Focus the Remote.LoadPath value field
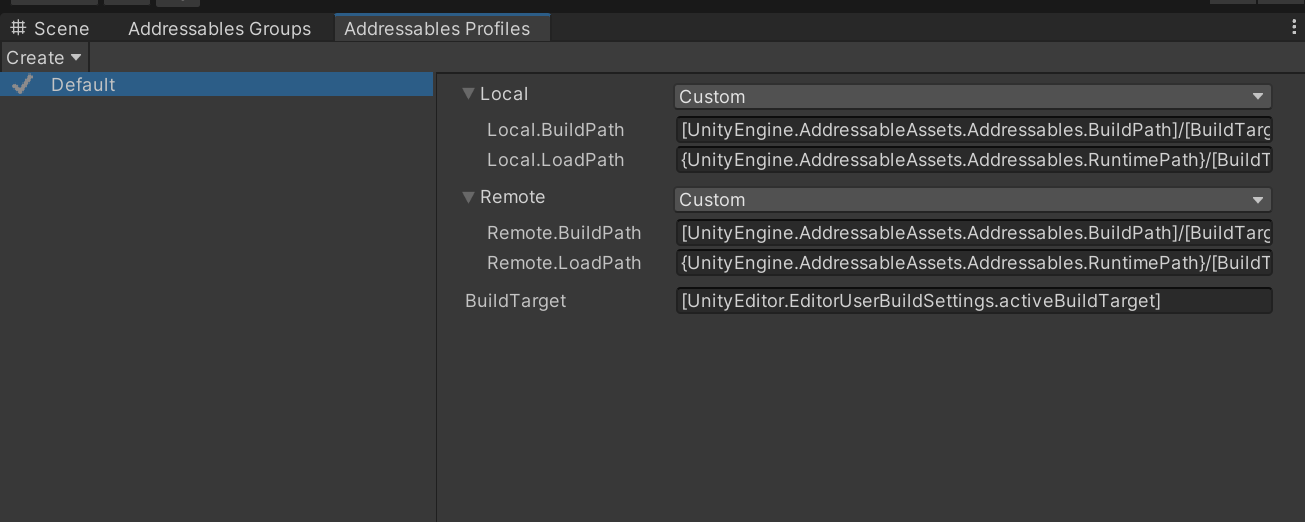 coord(973,263)
